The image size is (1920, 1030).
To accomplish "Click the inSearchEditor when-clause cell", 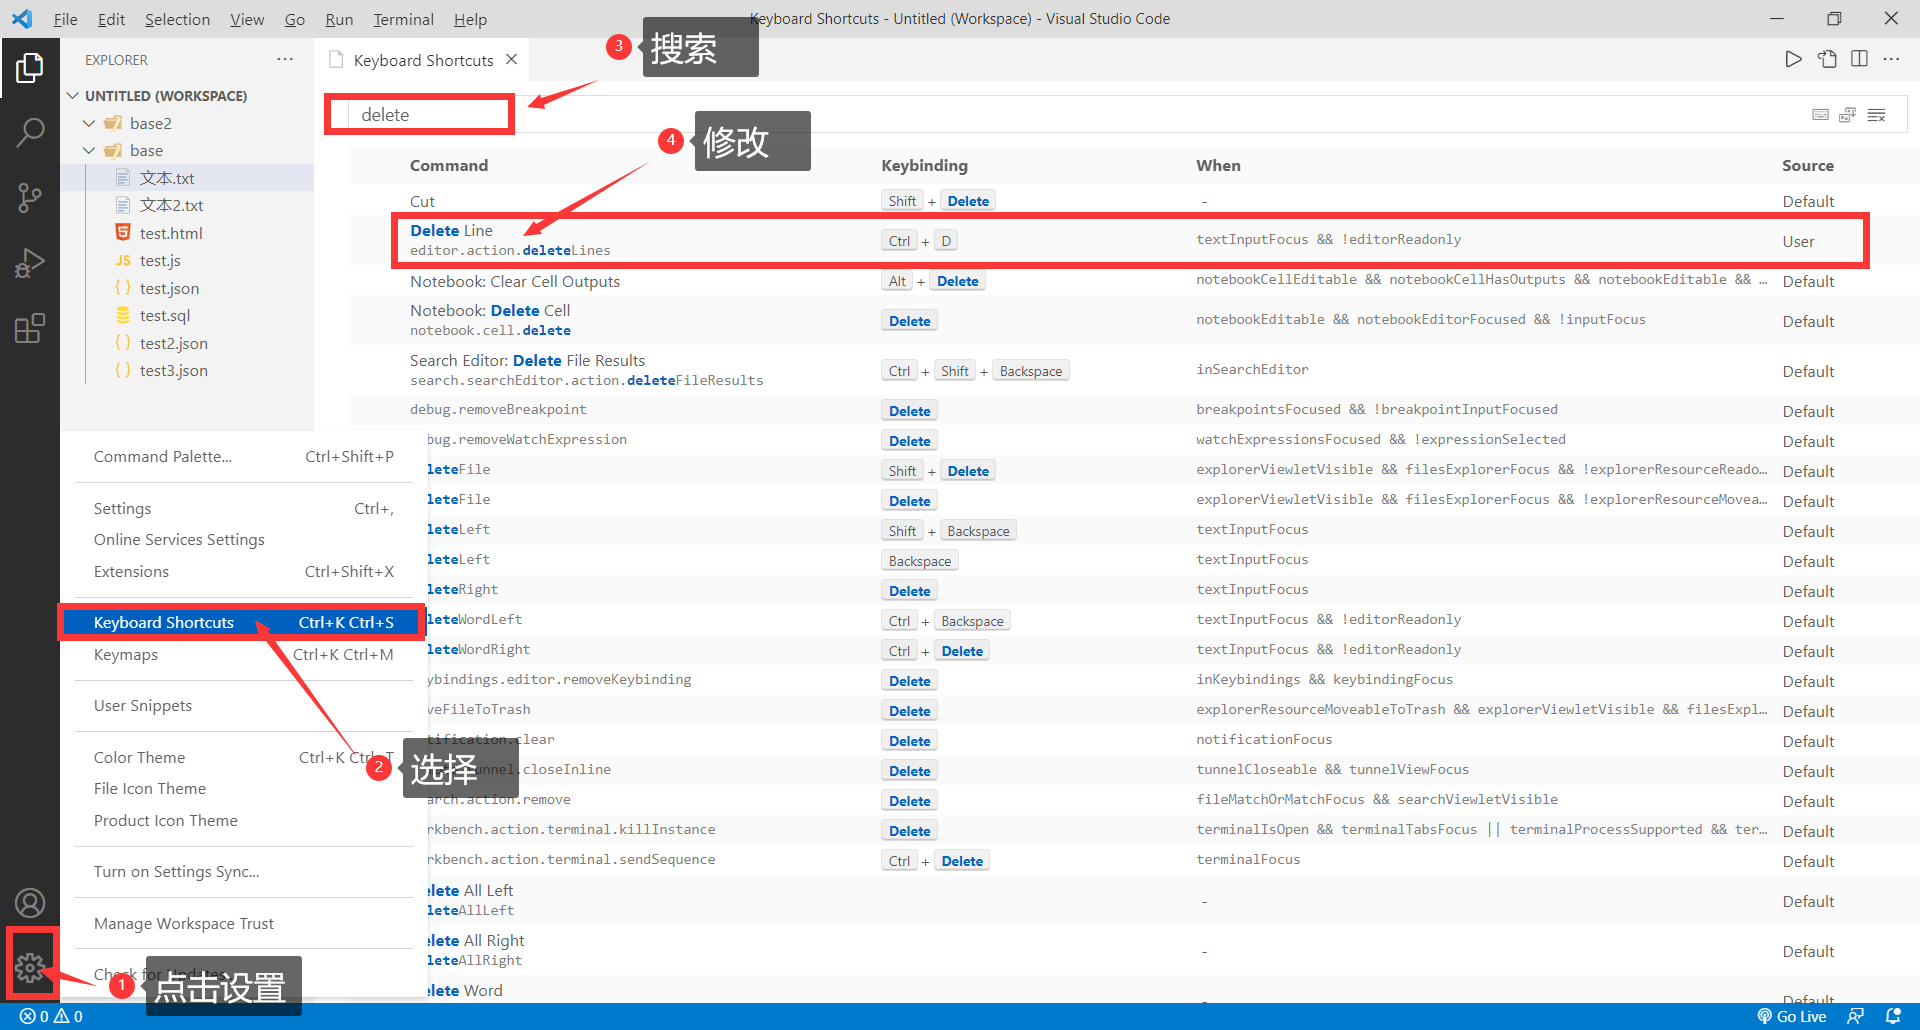I will [1252, 370].
